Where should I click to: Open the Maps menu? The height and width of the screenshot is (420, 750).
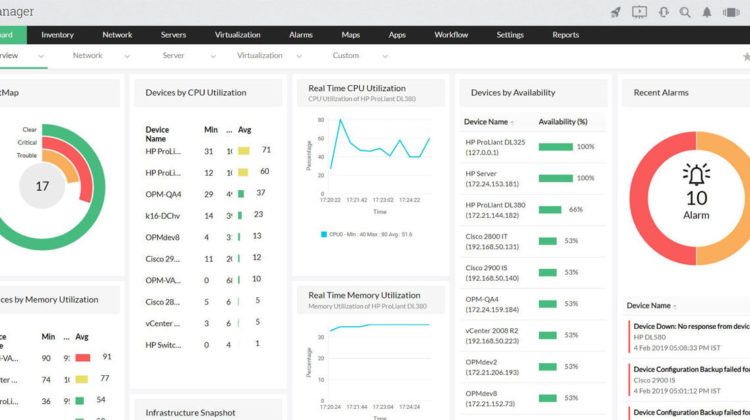tap(351, 35)
